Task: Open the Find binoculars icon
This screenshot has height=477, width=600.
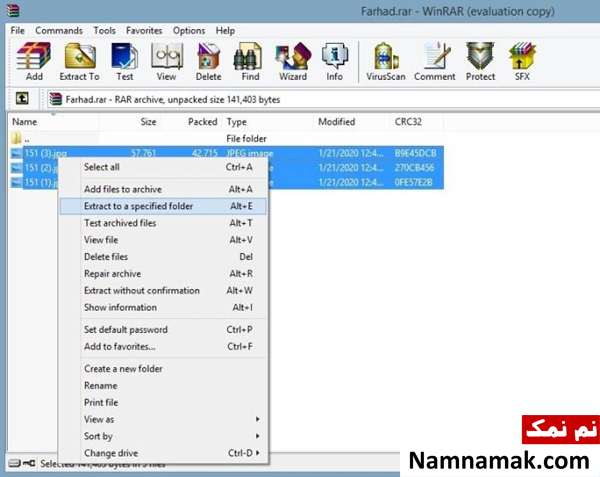Action: pyautogui.click(x=250, y=61)
